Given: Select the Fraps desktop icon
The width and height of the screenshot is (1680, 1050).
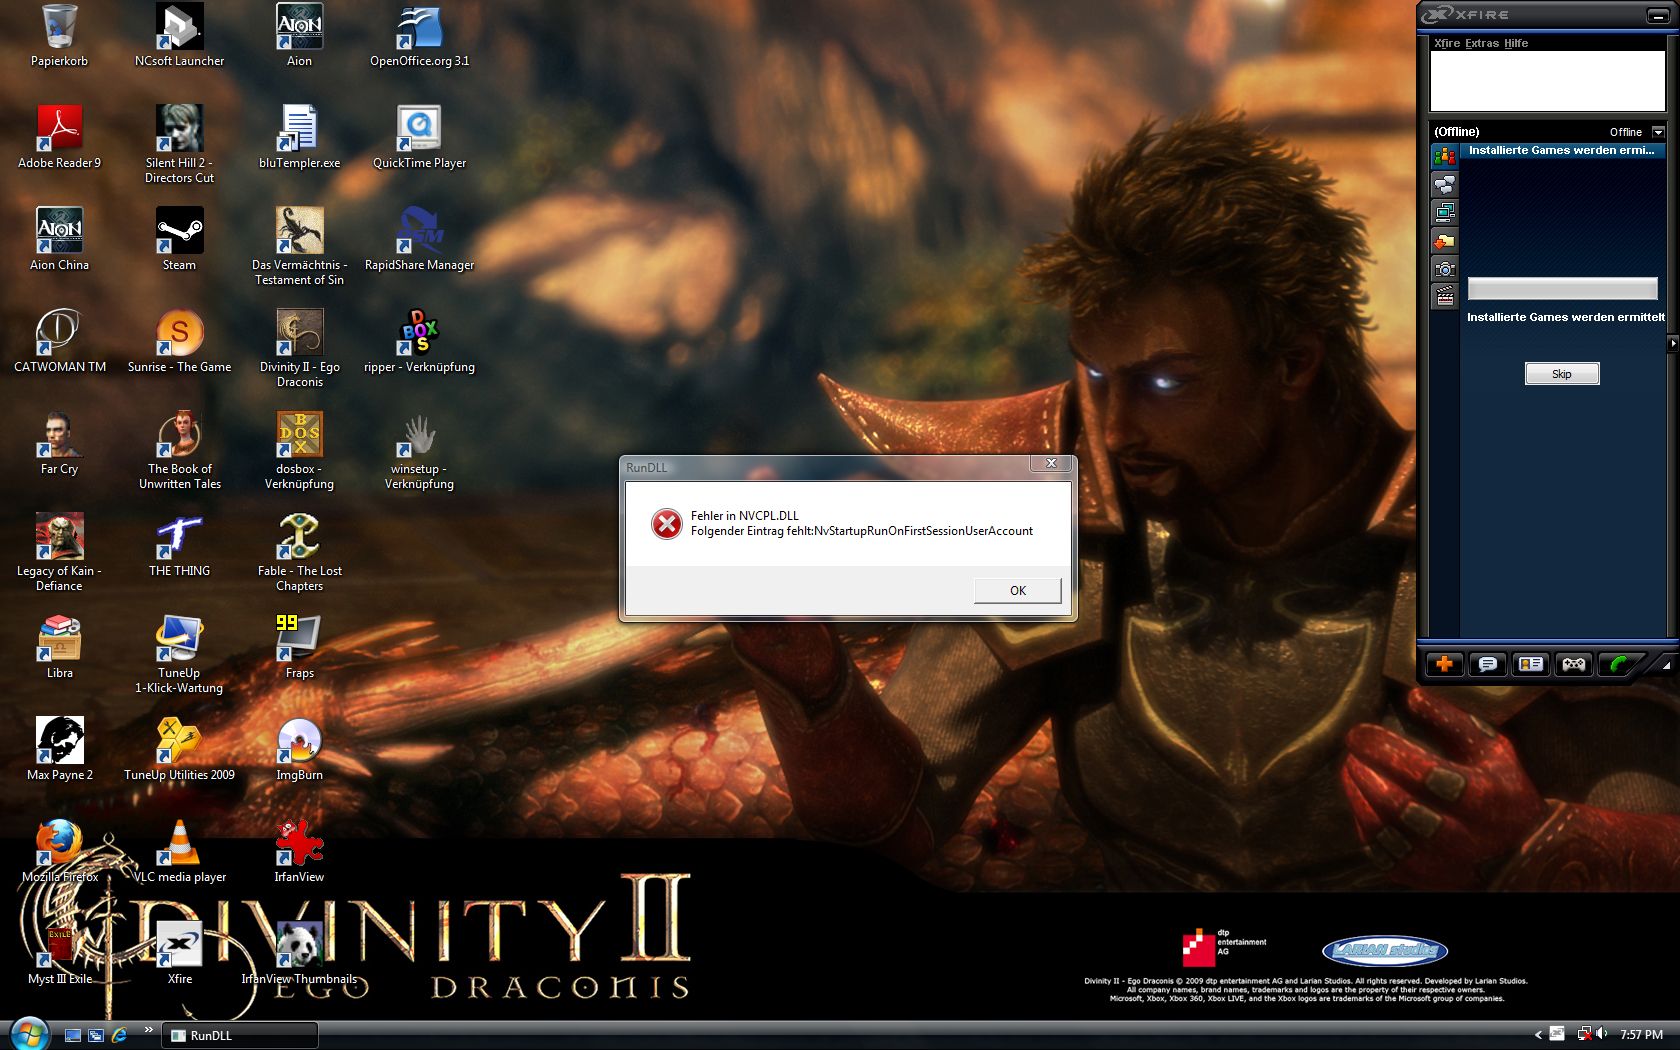Looking at the screenshot, I should click(x=299, y=648).
